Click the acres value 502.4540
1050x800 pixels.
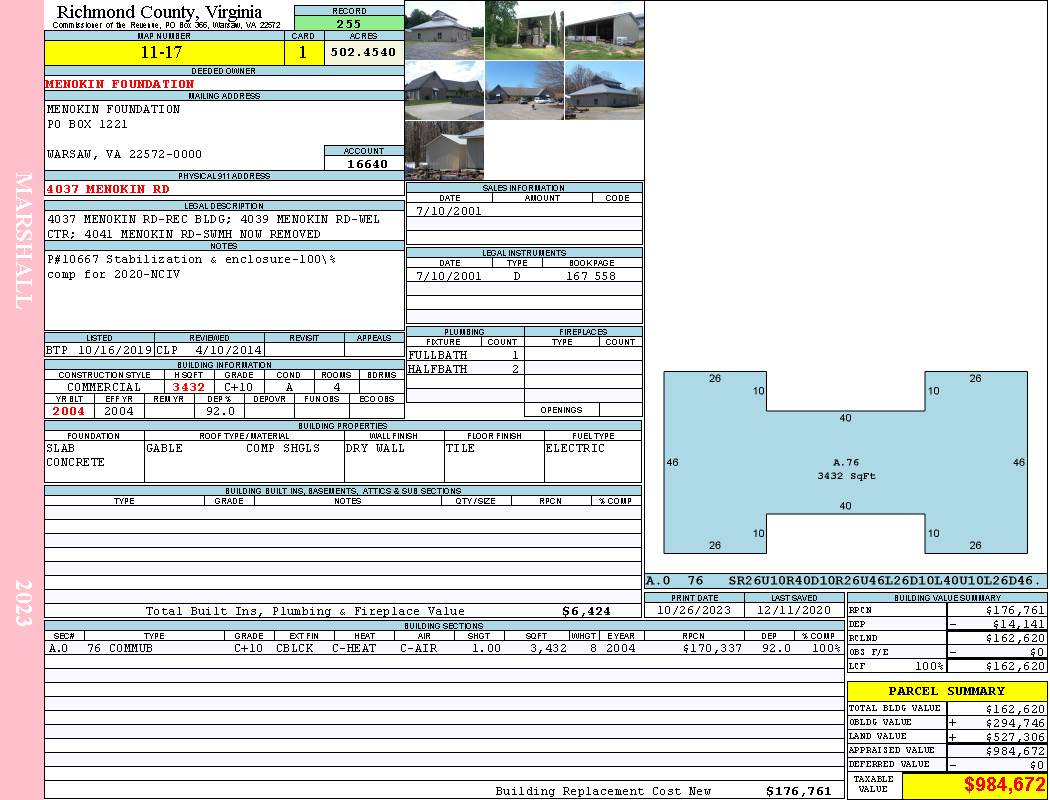pos(363,52)
